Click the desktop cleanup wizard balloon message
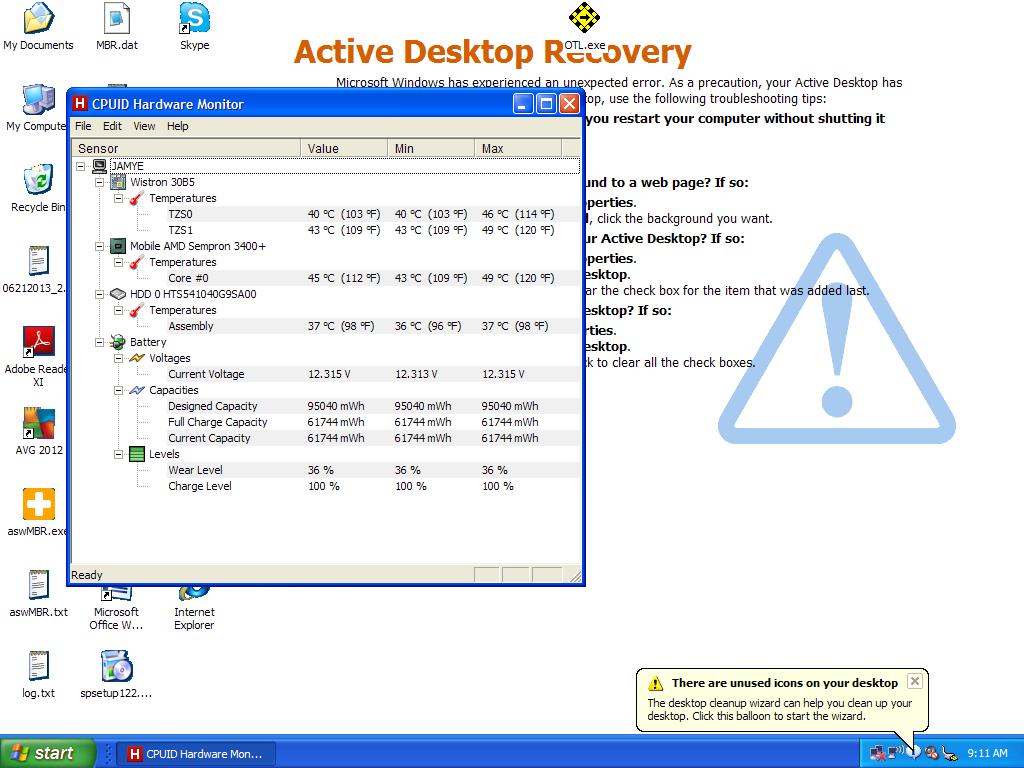 (x=780, y=709)
